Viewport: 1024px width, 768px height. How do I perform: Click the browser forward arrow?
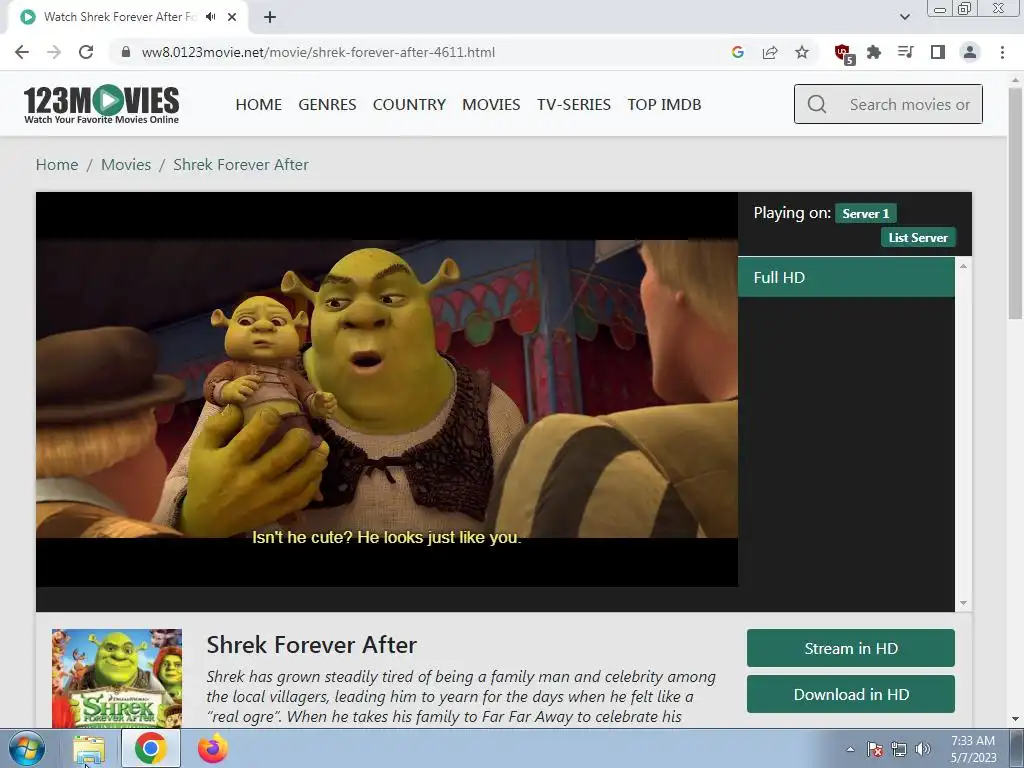[54, 52]
